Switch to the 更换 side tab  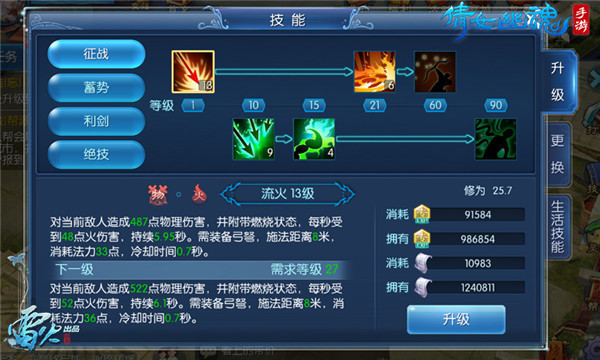pos(558,154)
